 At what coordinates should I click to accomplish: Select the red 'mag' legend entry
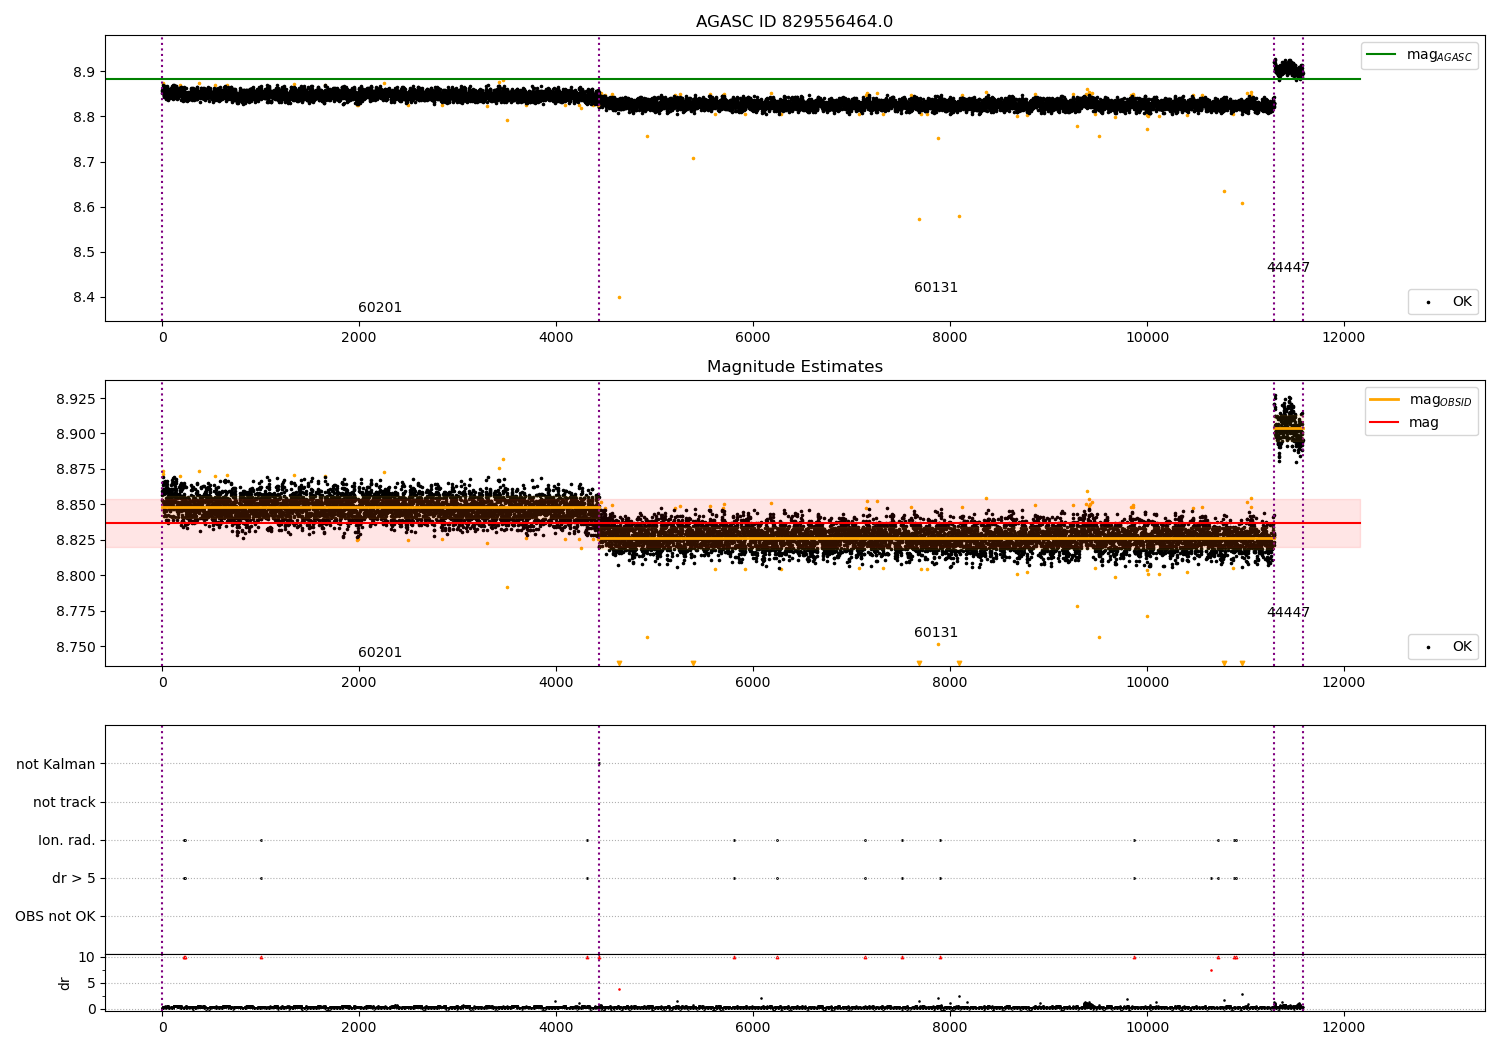coord(1404,423)
